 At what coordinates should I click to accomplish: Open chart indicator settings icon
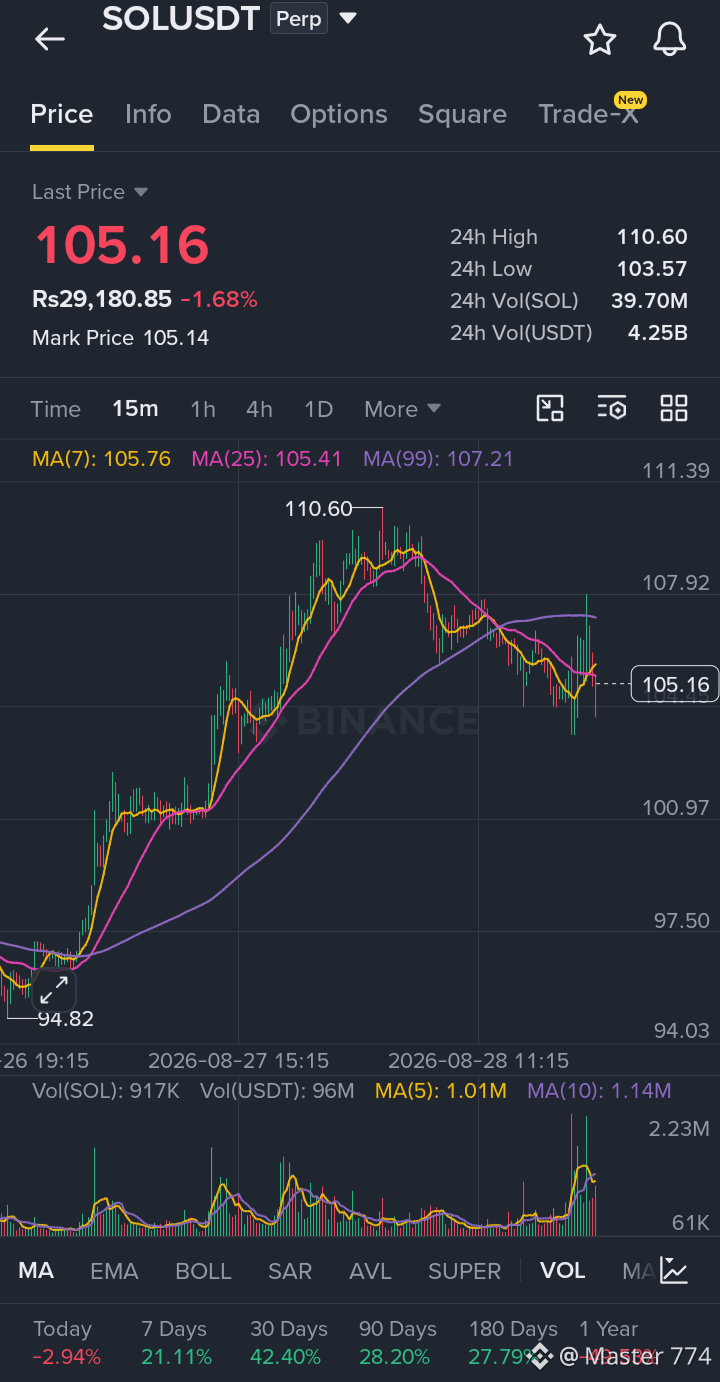pyautogui.click(x=611, y=408)
